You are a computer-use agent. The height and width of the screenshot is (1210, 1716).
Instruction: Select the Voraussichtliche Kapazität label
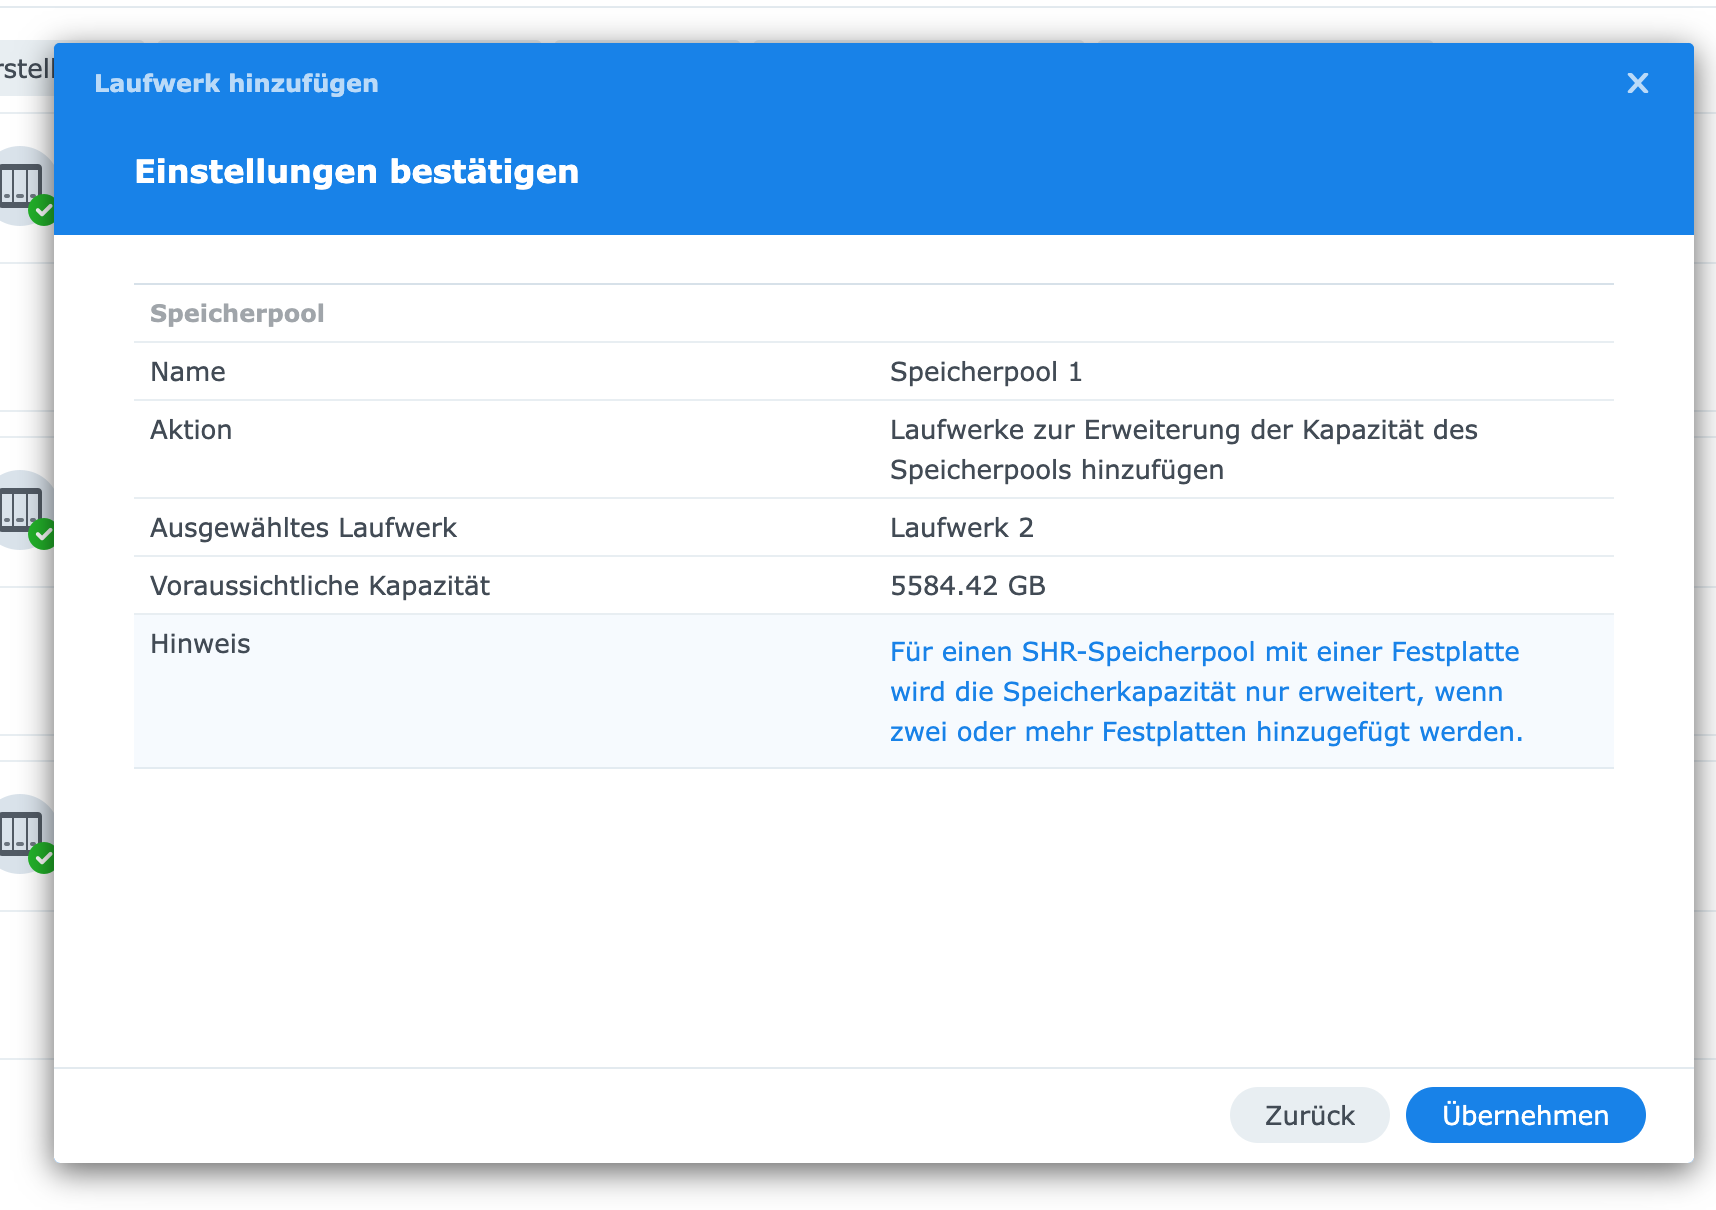click(320, 586)
